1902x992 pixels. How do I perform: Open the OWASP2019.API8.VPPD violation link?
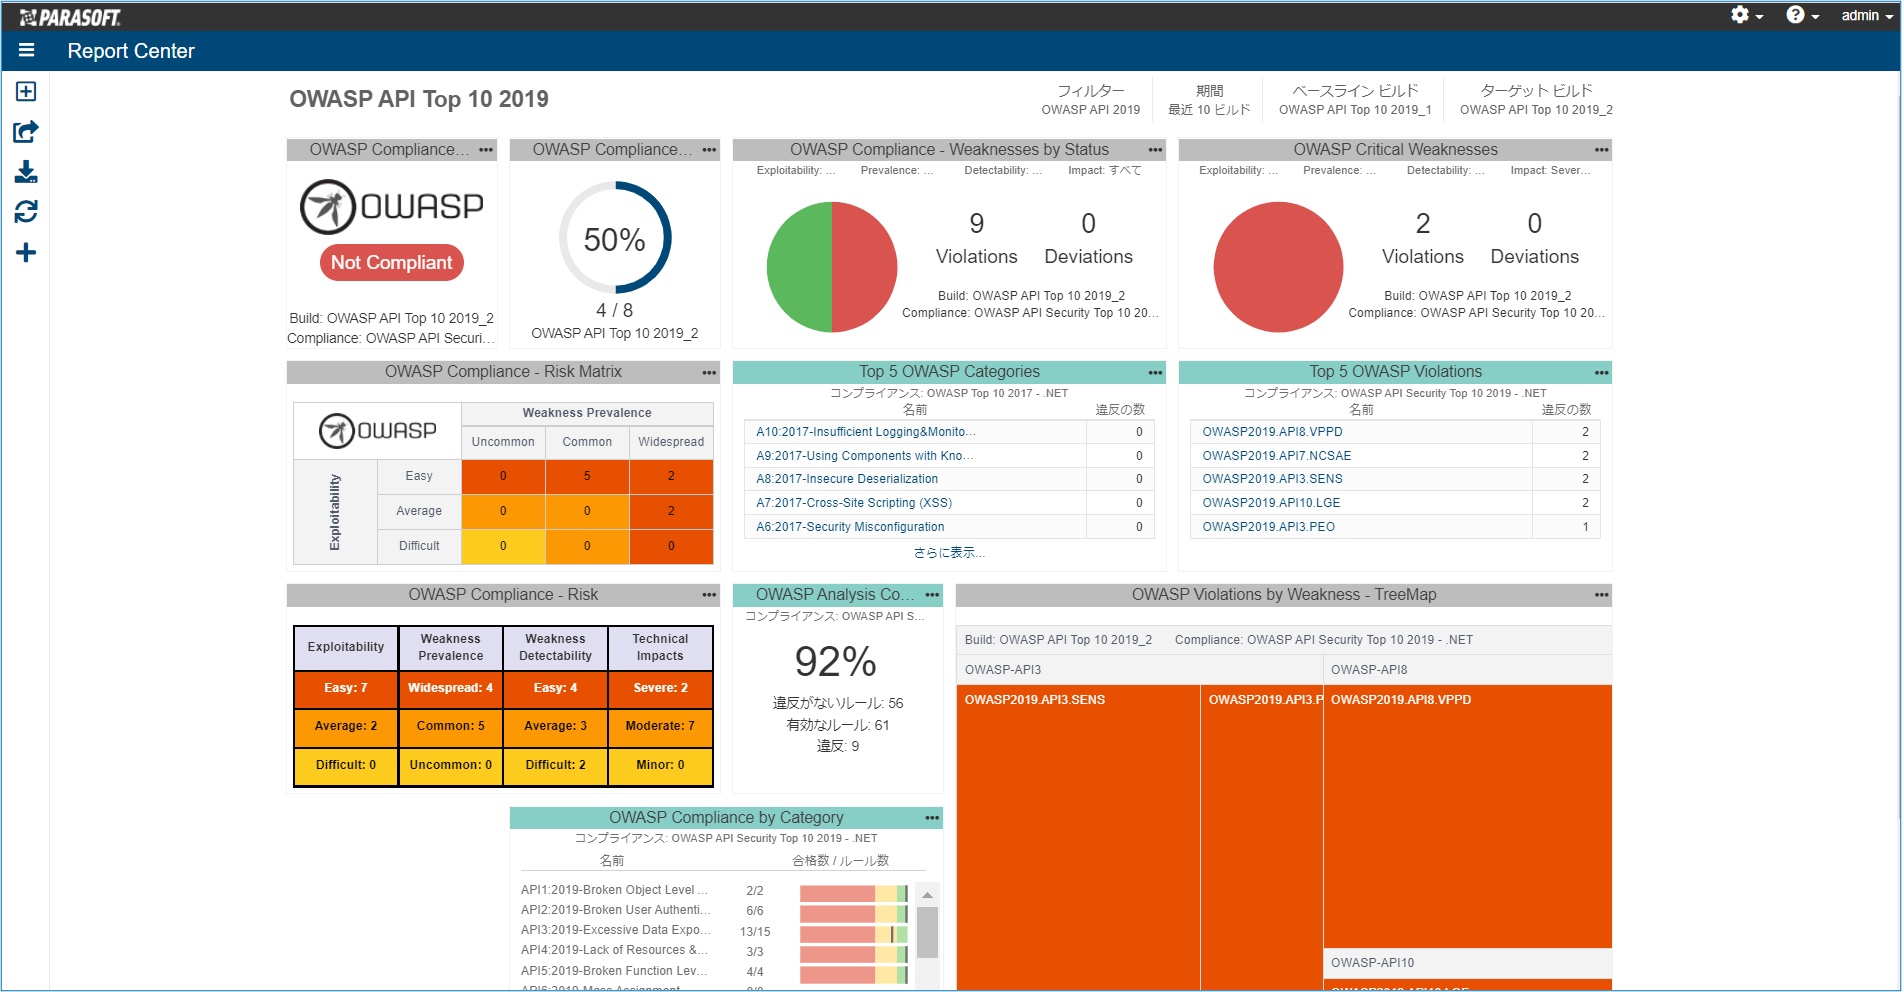click(x=1272, y=432)
